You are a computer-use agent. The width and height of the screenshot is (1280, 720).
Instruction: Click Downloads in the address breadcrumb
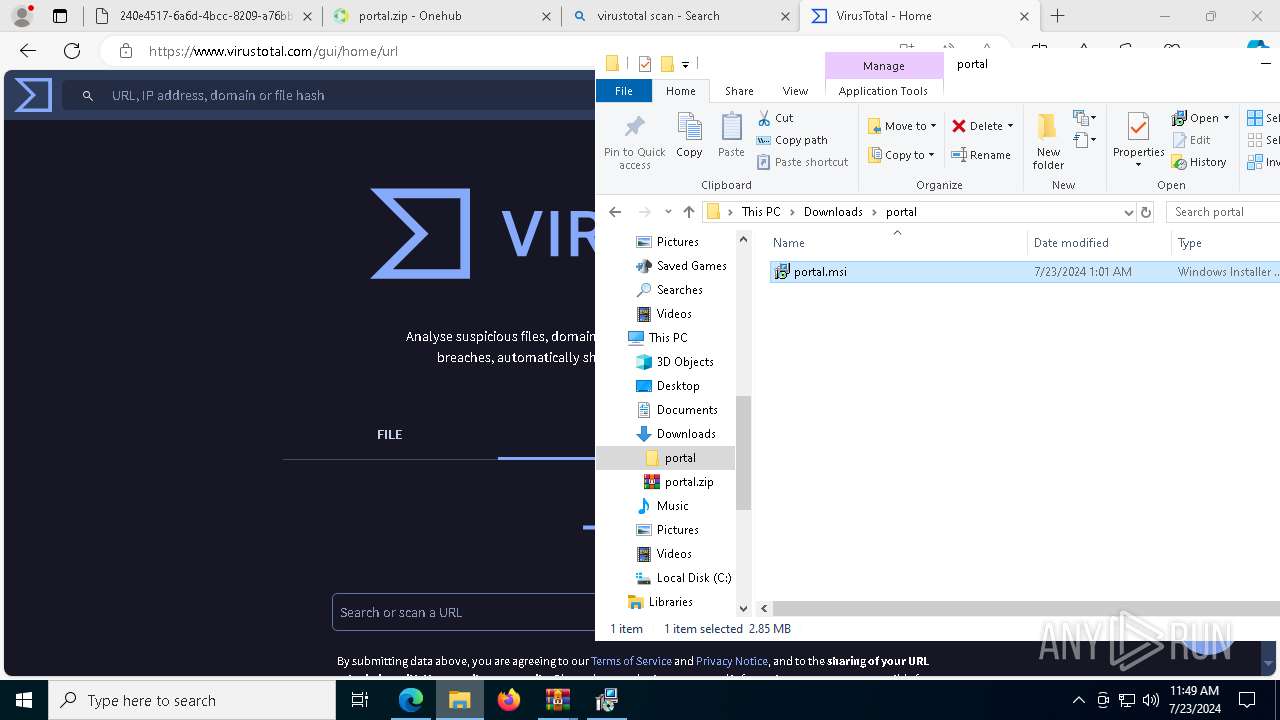click(x=833, y=212)
